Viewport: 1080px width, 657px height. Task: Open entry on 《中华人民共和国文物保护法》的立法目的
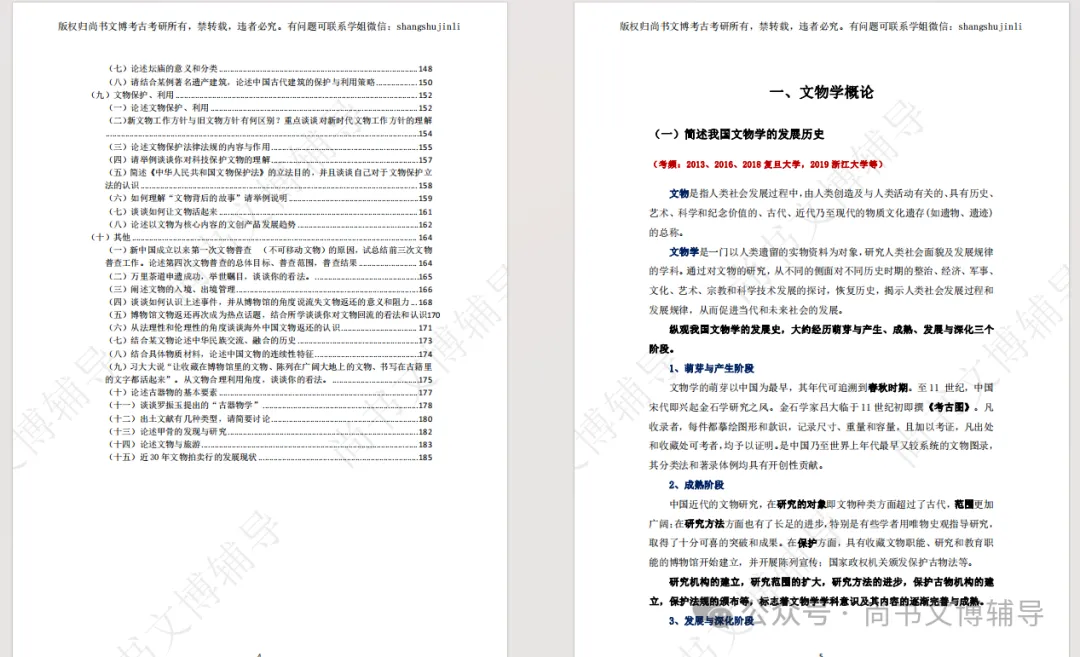coord(269,179)
